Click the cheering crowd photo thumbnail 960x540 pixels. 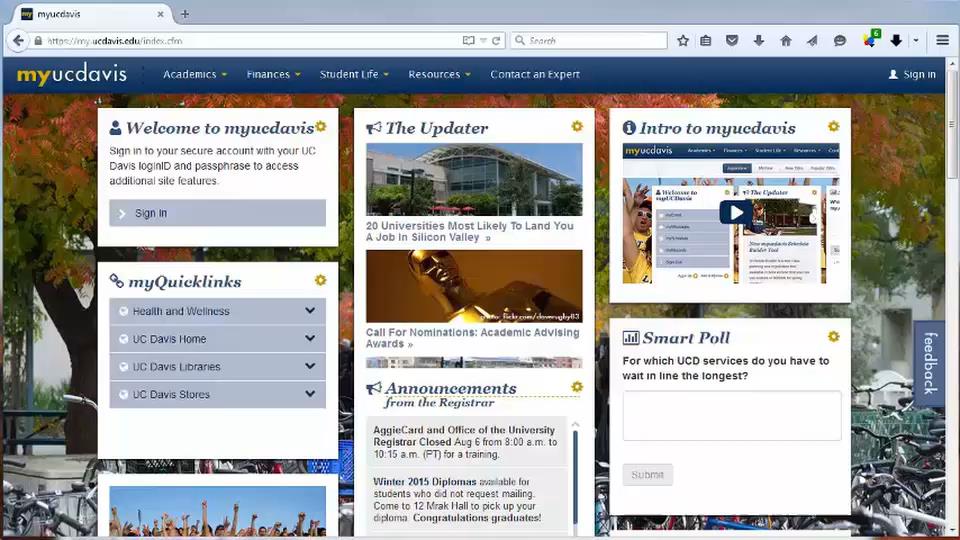tap(217, 512)
